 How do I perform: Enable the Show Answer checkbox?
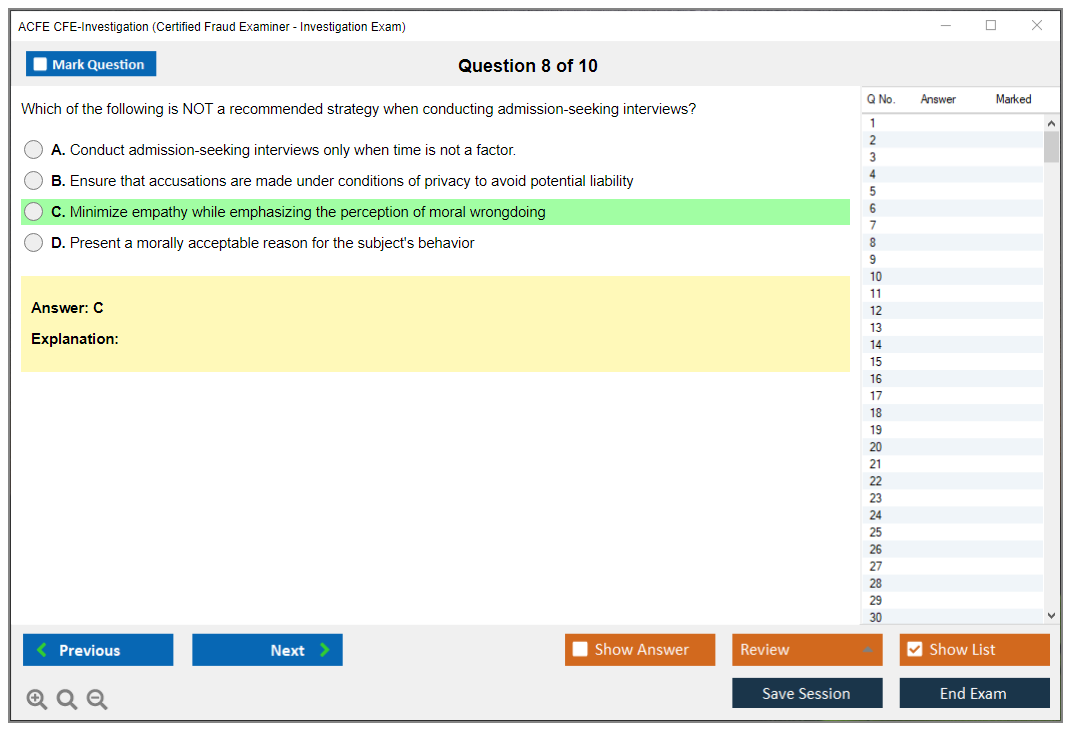tap(580, 650)
